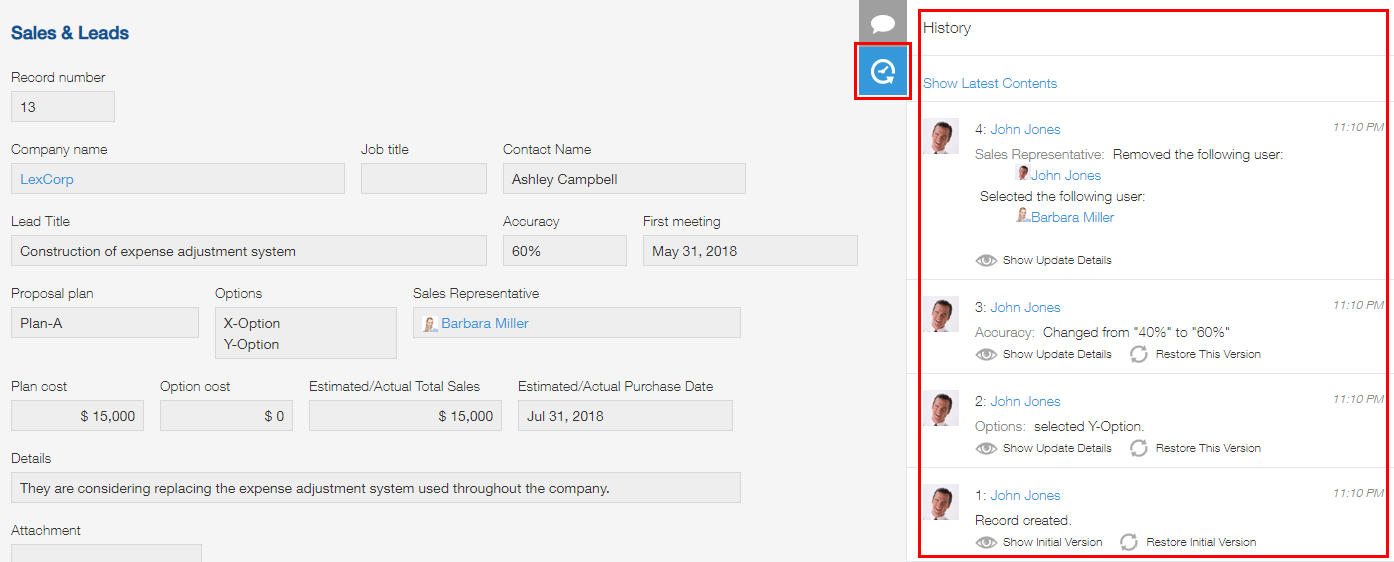Toggle eye icon for initial version
This screenshot has height=562, width=1394.
[x=986, y=542]
